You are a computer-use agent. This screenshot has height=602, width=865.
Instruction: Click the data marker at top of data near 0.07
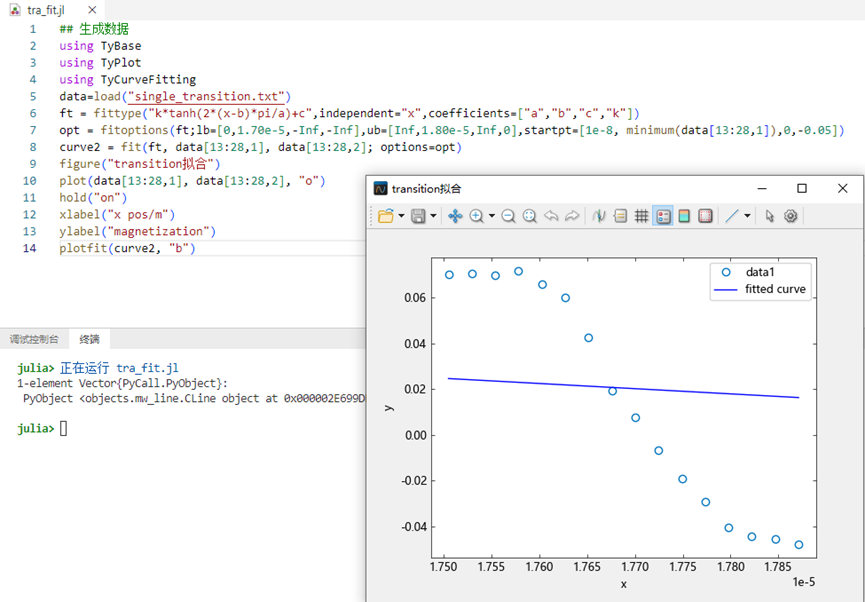point(519,271)
